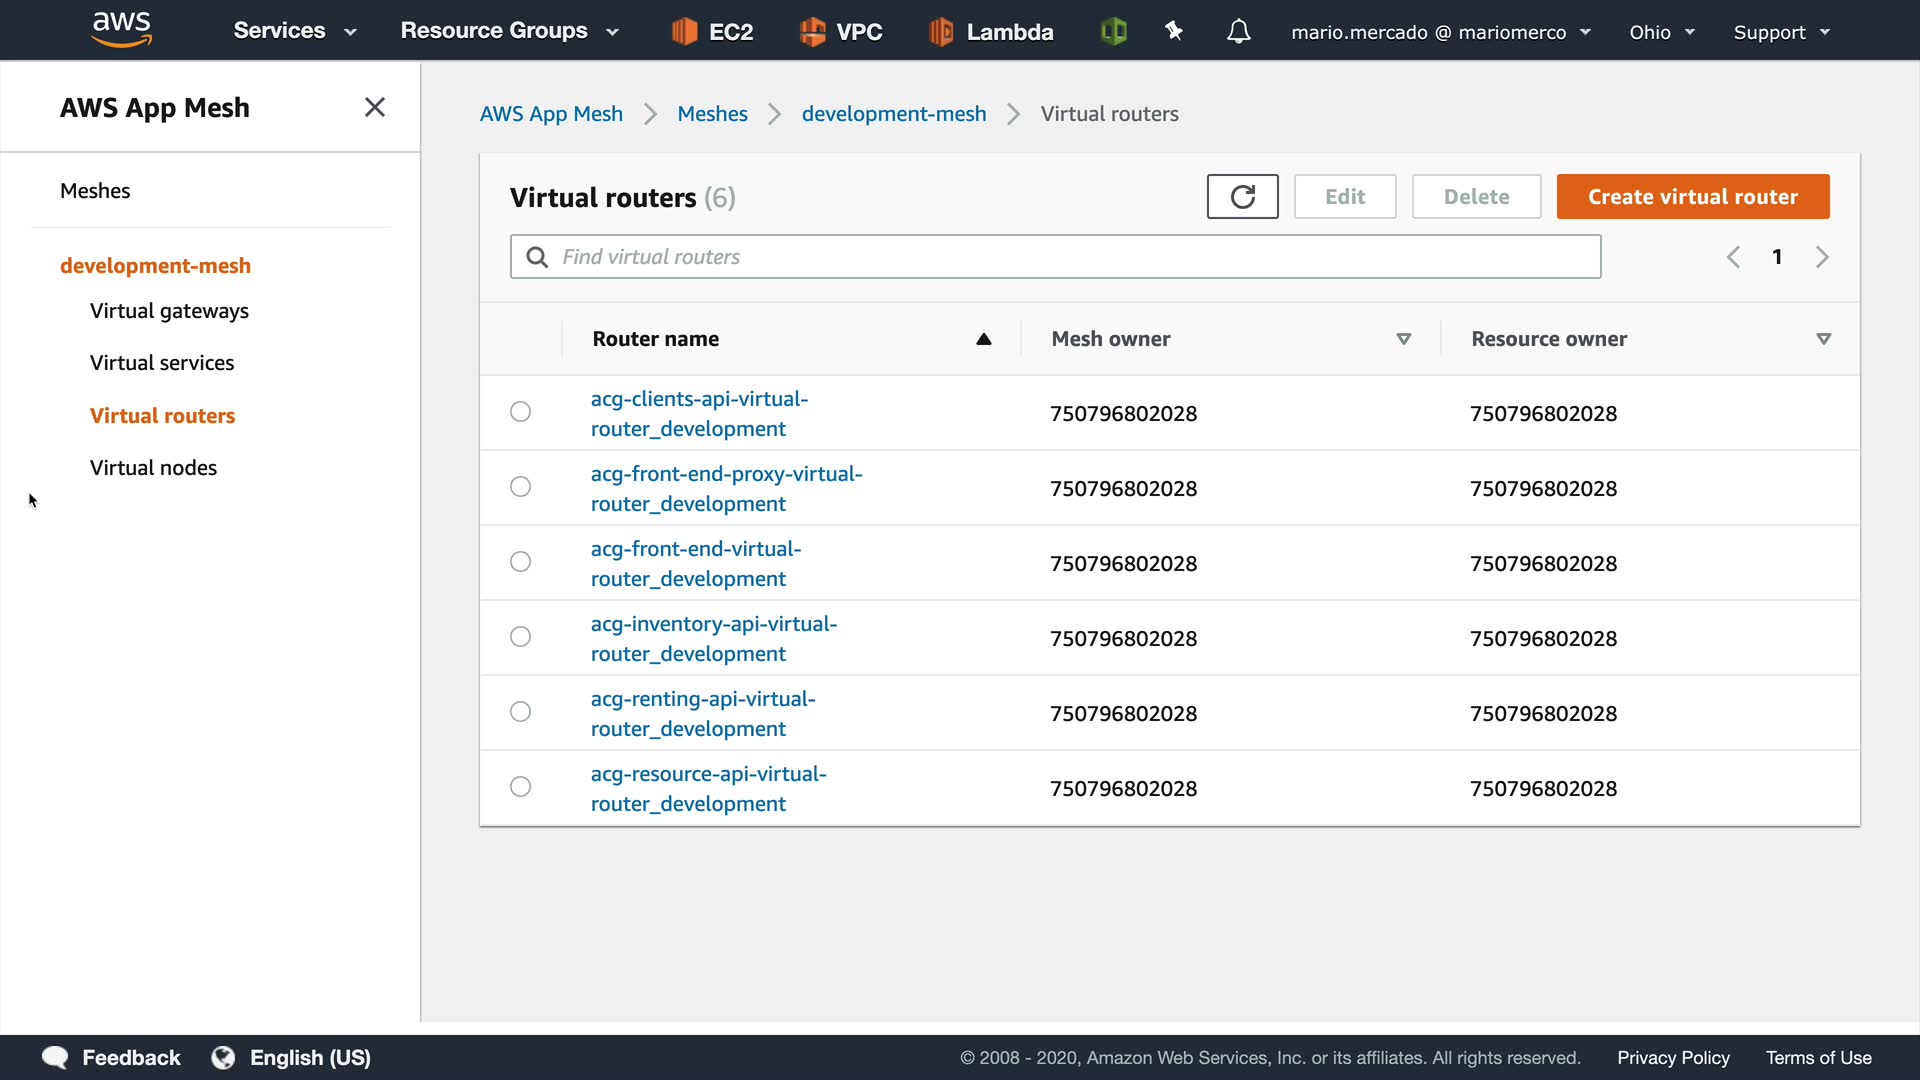Click the pin shortcuts icon

coord(1174,32)
